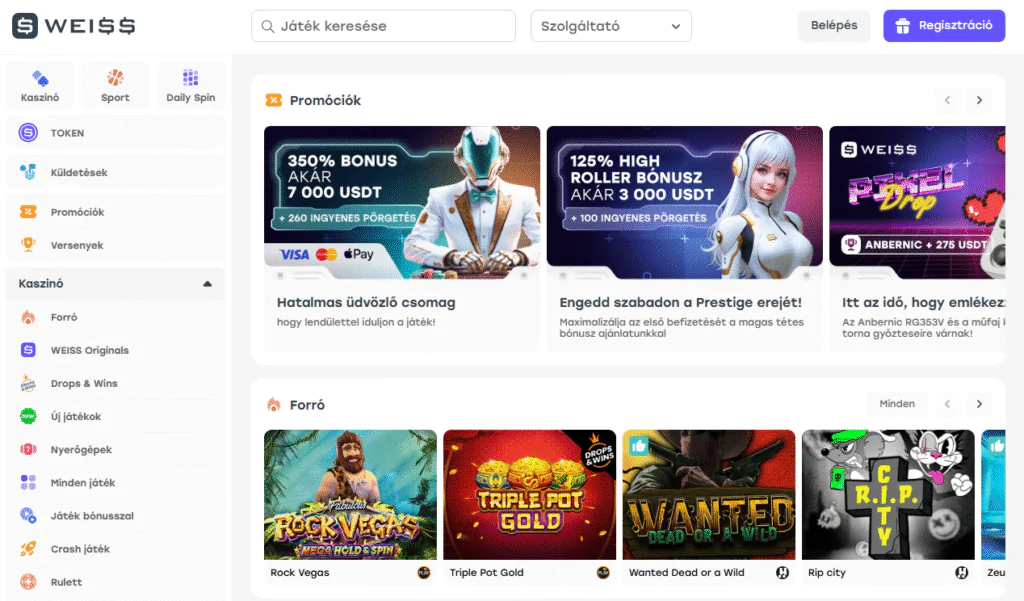Click the Minden button in Forró section

[x=897, y=404]
